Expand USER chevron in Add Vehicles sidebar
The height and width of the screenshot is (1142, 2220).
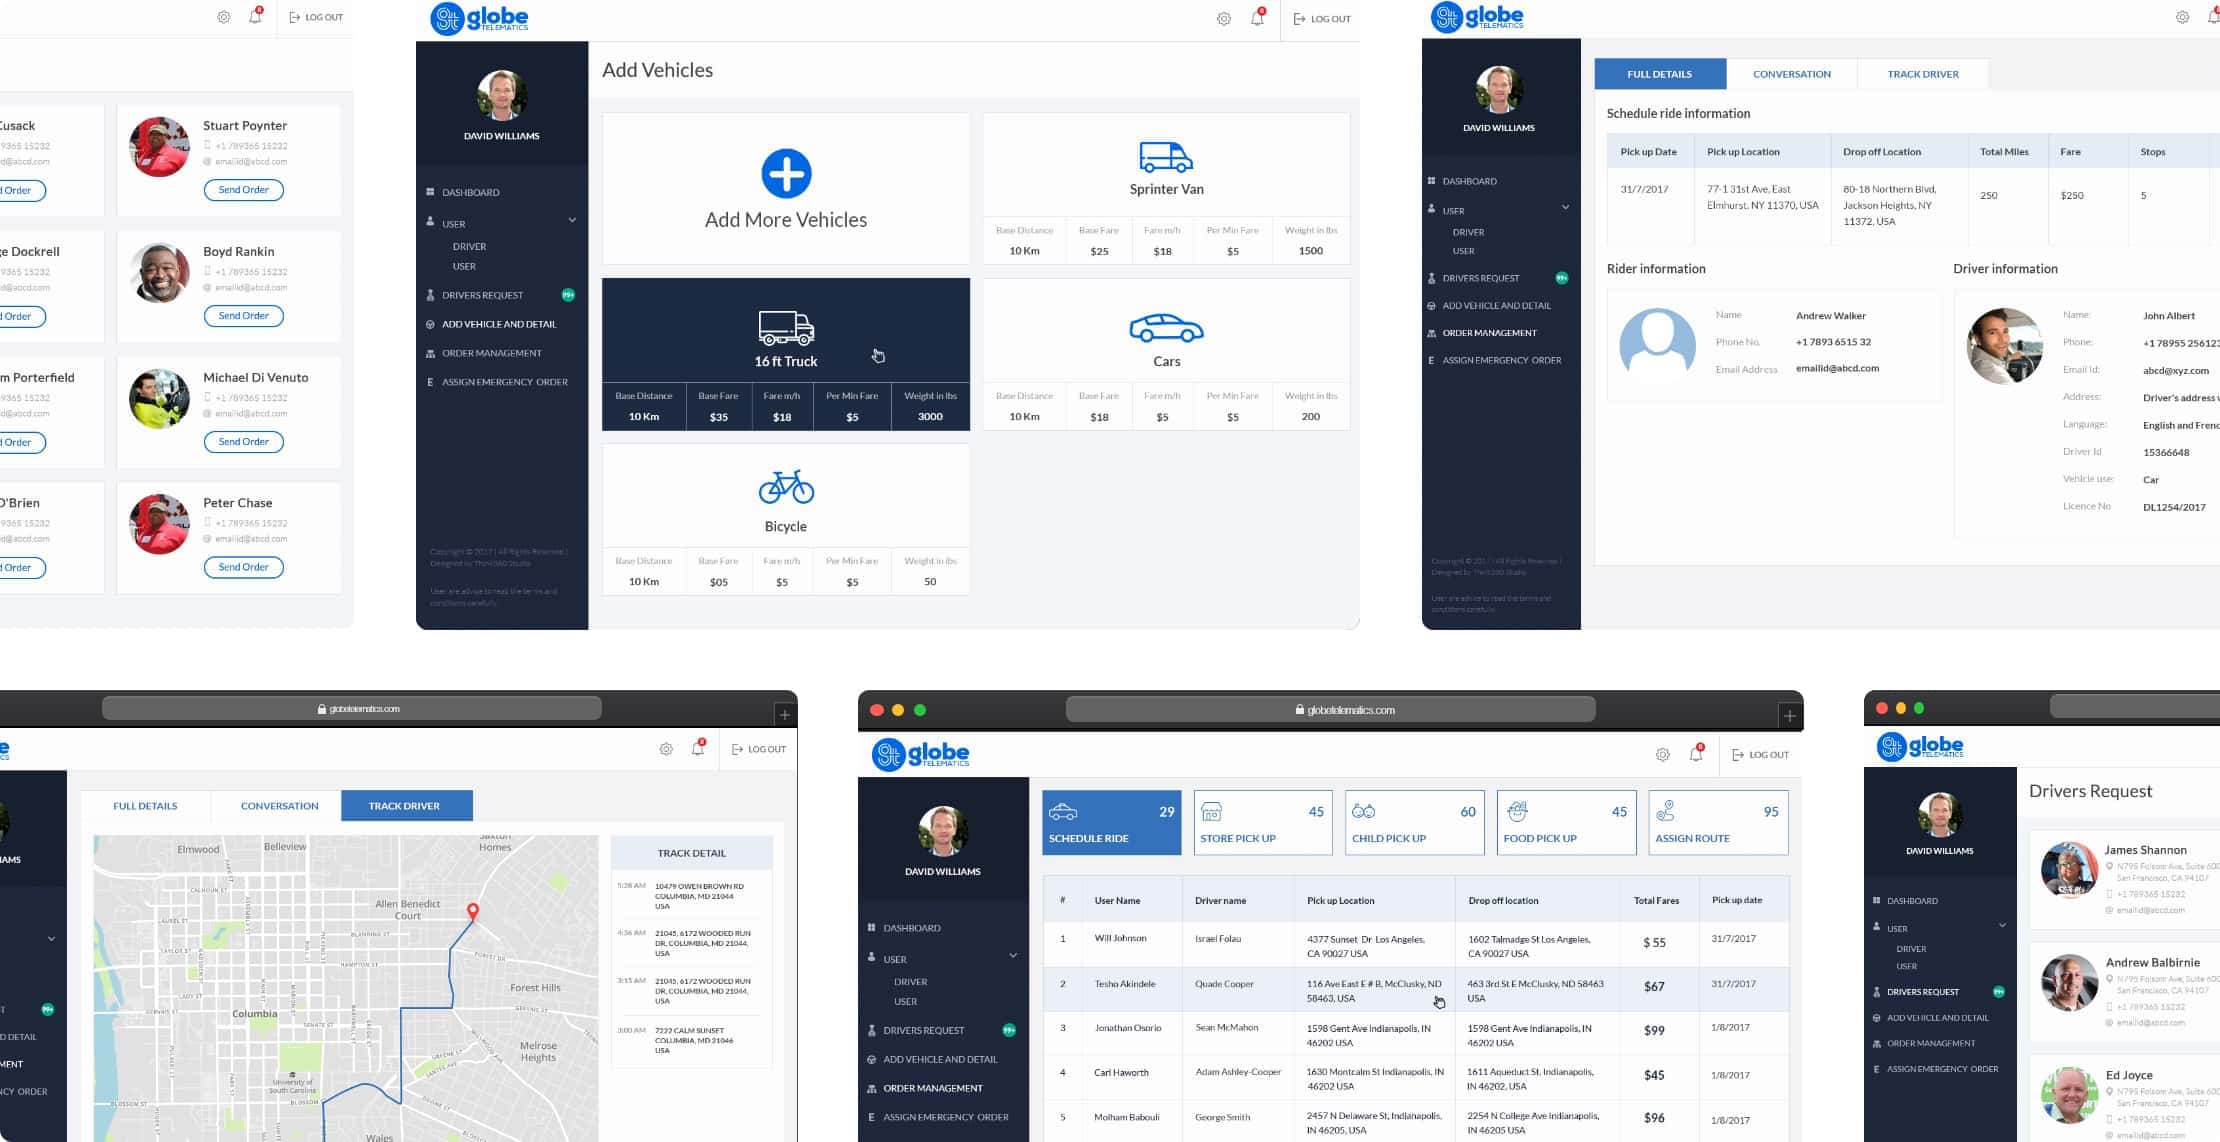pos(572,220)
